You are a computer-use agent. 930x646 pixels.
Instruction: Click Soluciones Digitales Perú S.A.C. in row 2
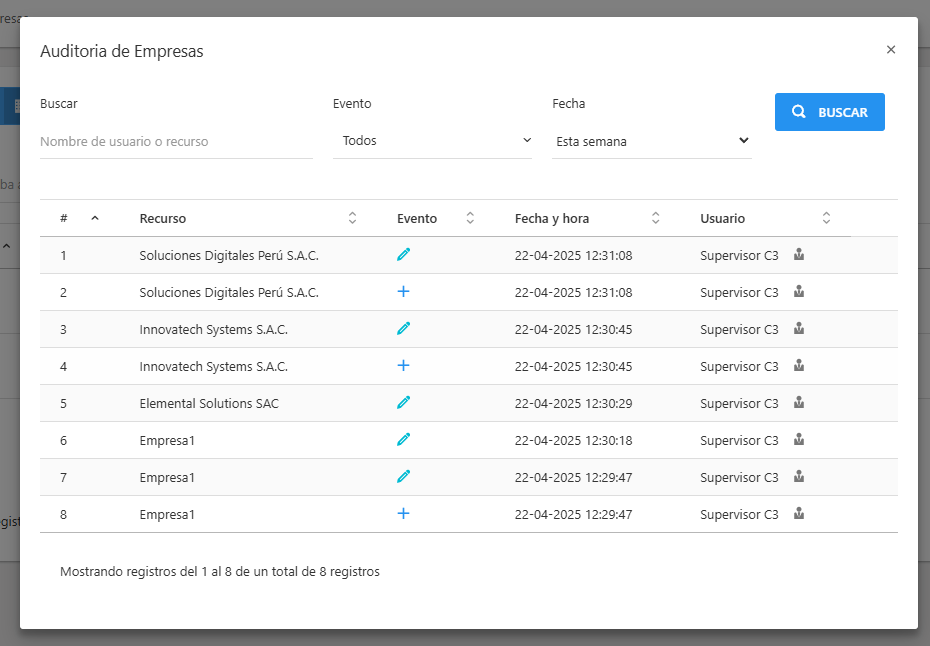[229, 292]
